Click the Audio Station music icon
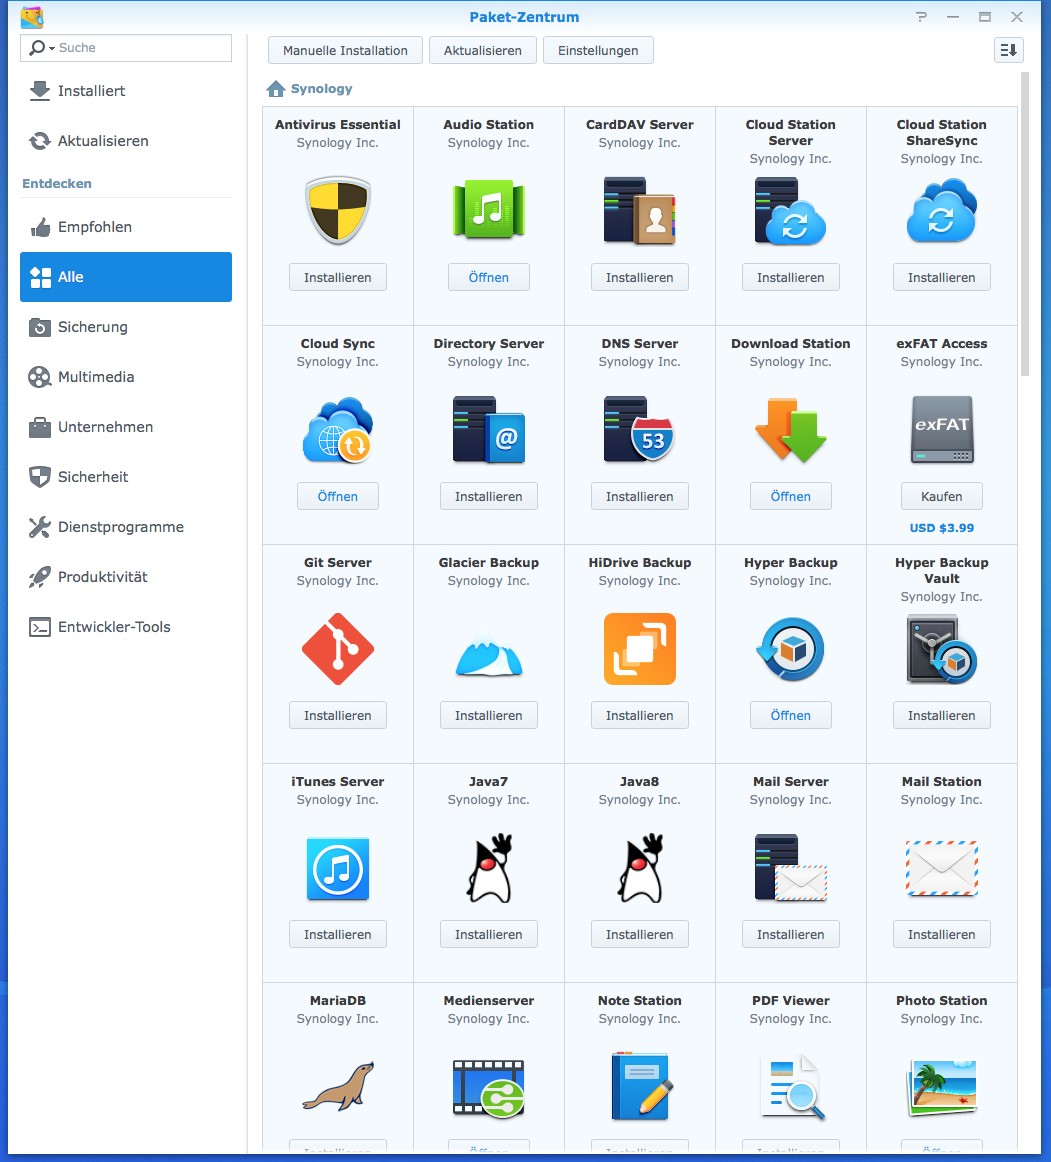1051x1162 pixels. (x=488, y=210)
